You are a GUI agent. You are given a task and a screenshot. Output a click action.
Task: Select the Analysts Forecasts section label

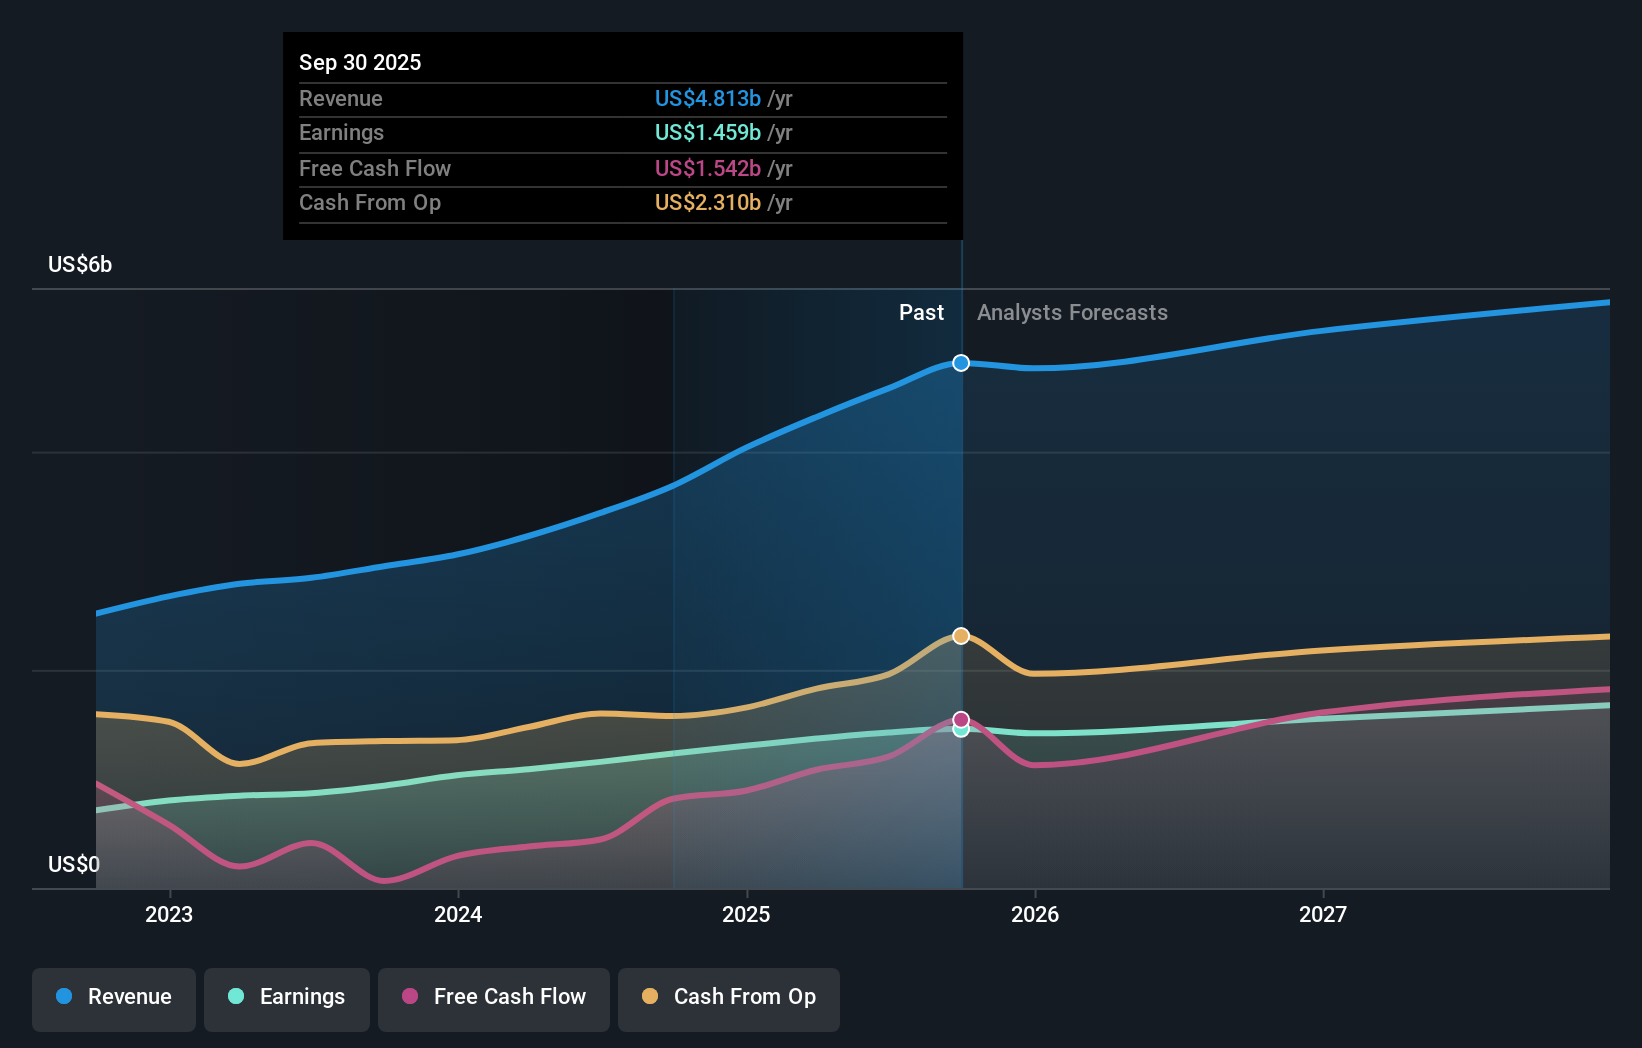1072,312
